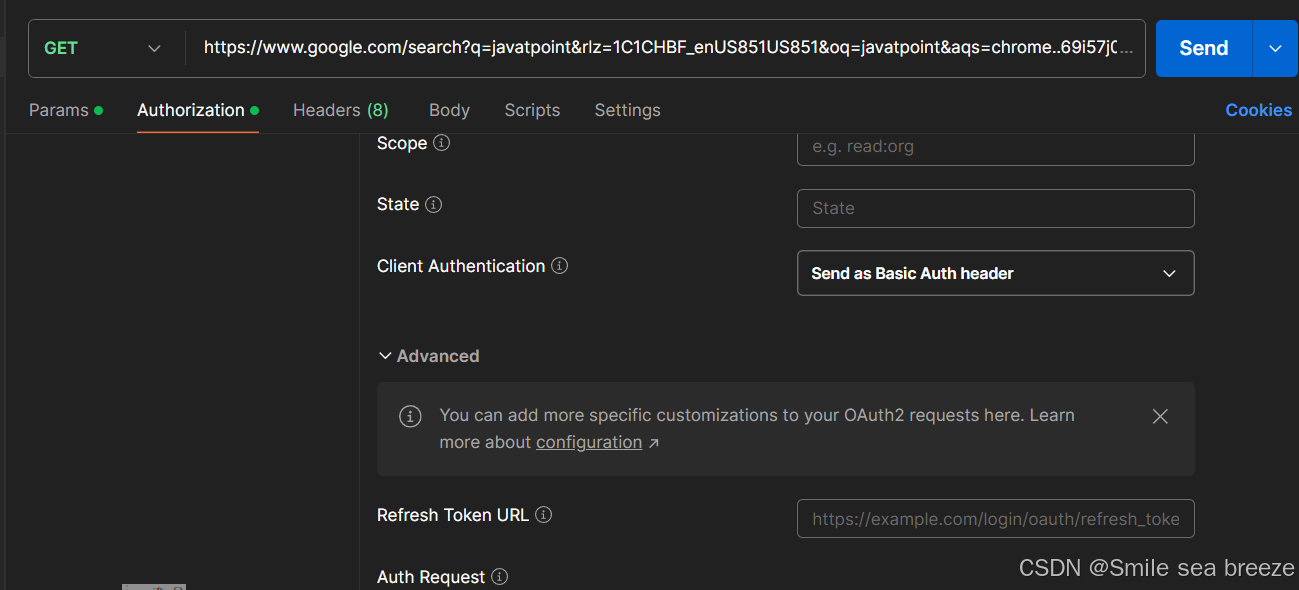Click the Refresh Token URL info icon
This screenshot has width=1299, height=590.
click(x=543, y=514)
